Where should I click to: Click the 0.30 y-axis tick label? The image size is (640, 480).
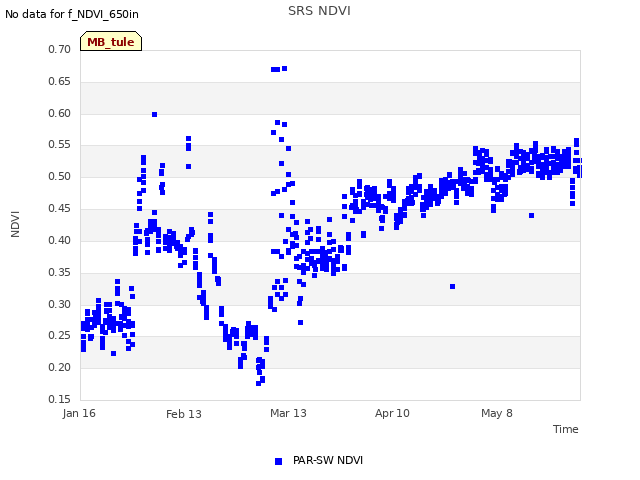pos(60,304)
